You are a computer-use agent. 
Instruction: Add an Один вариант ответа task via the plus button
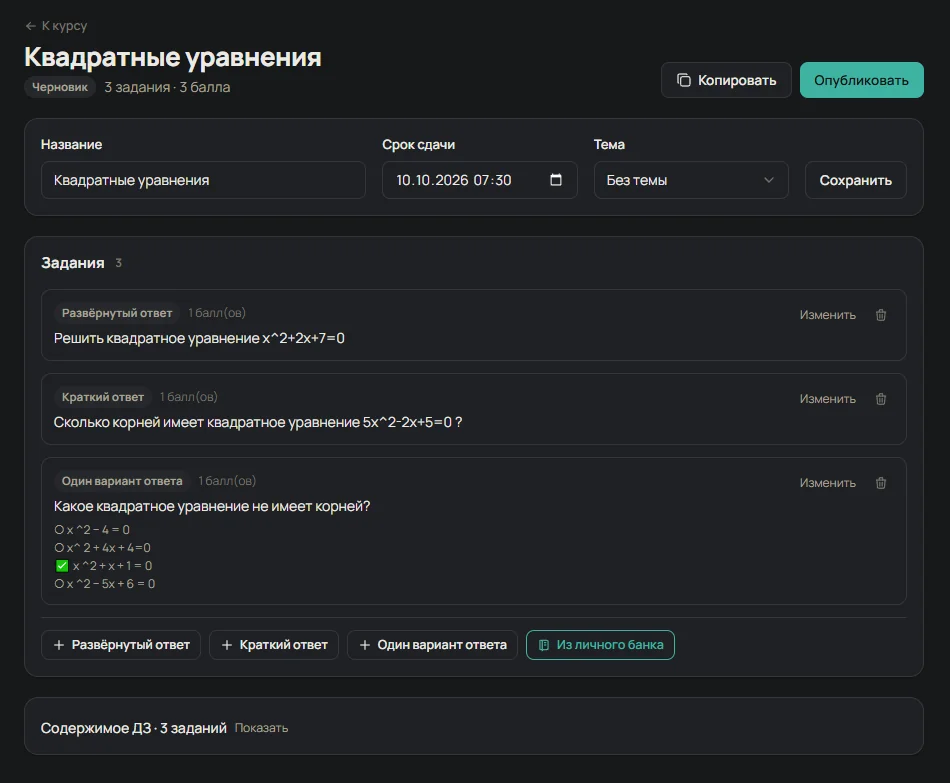point(432,645)
